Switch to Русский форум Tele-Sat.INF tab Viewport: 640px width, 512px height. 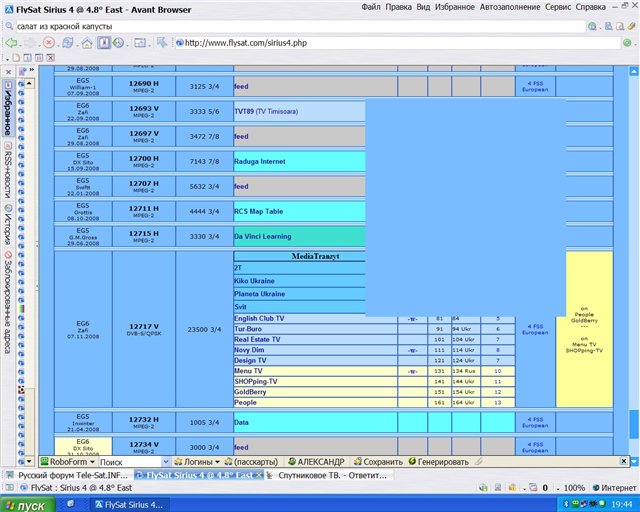coord(67,475)
